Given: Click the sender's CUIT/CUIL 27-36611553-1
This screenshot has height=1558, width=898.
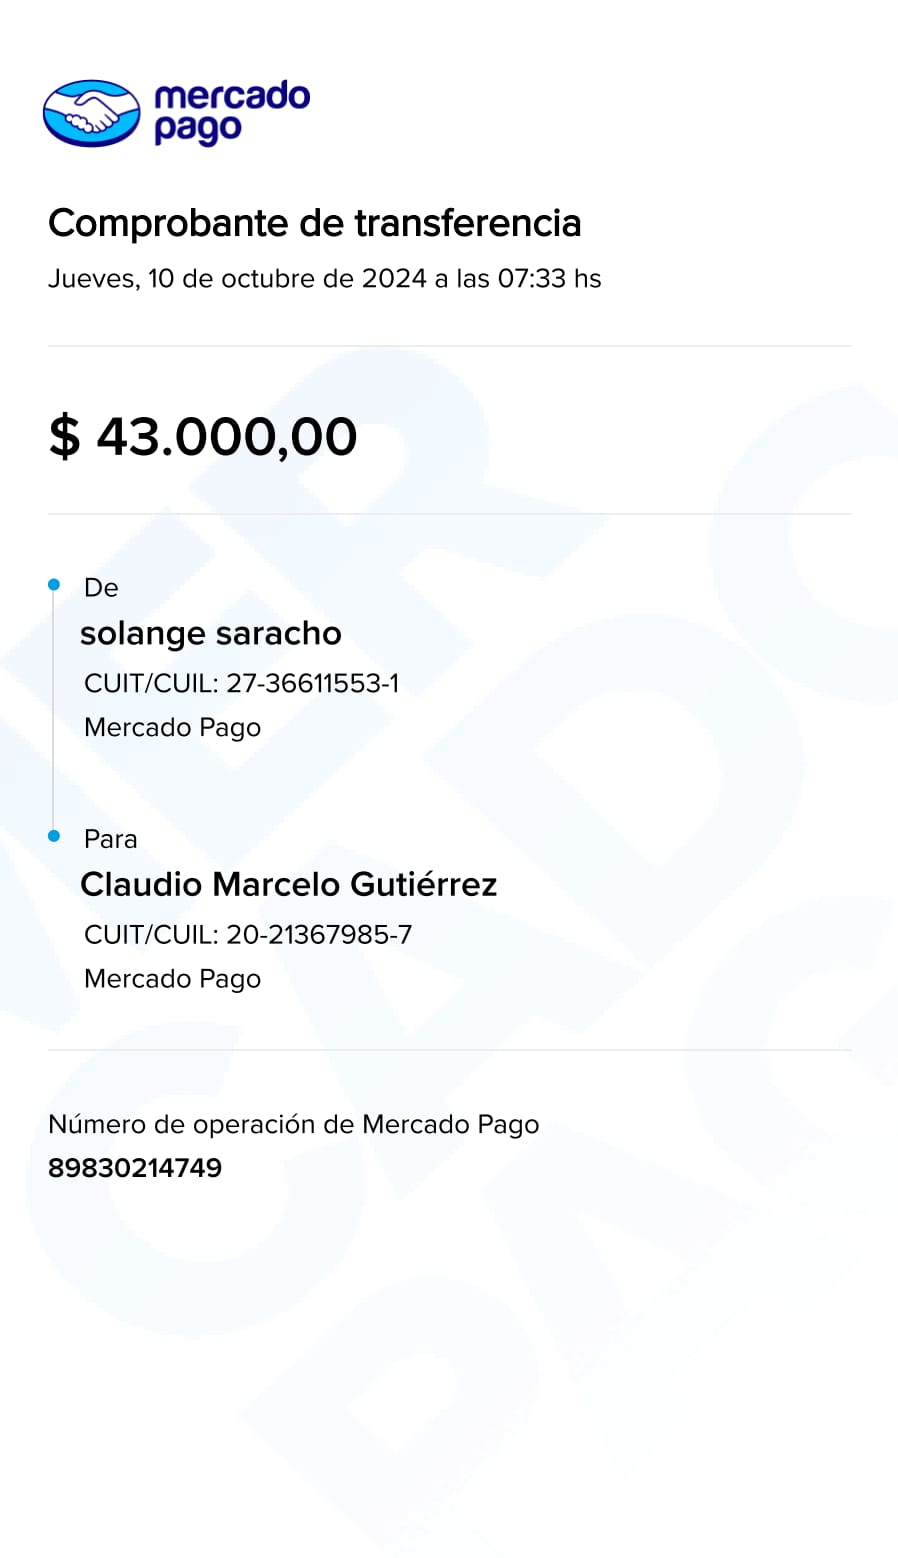Looking at the screenshot, I should point(241,683).
